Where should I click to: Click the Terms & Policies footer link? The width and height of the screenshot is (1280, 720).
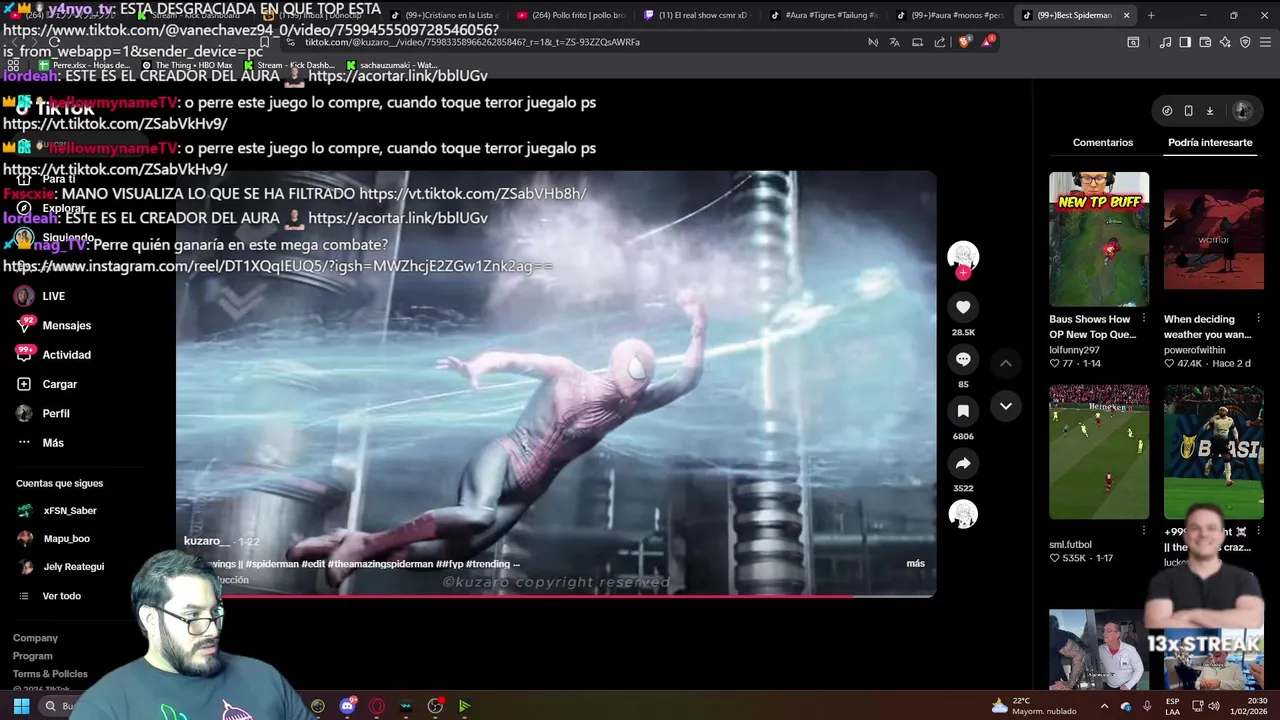click(50, 674)
